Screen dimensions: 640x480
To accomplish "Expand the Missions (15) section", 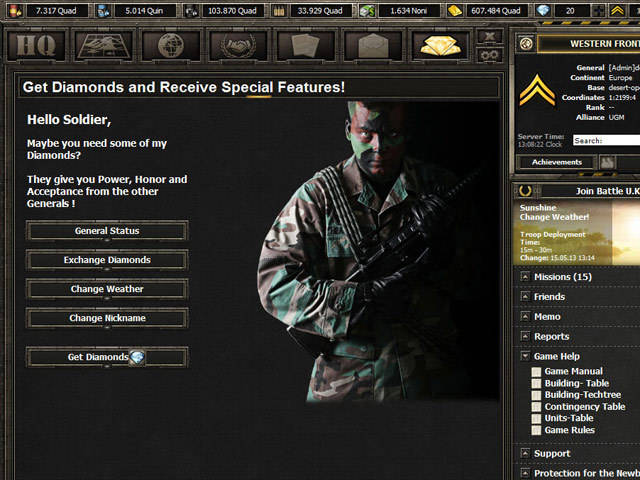I will pos(562,277).
